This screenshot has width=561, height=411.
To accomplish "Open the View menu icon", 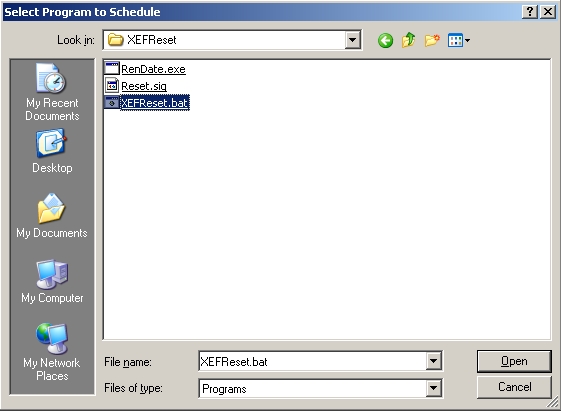I will tap(459, 40).
